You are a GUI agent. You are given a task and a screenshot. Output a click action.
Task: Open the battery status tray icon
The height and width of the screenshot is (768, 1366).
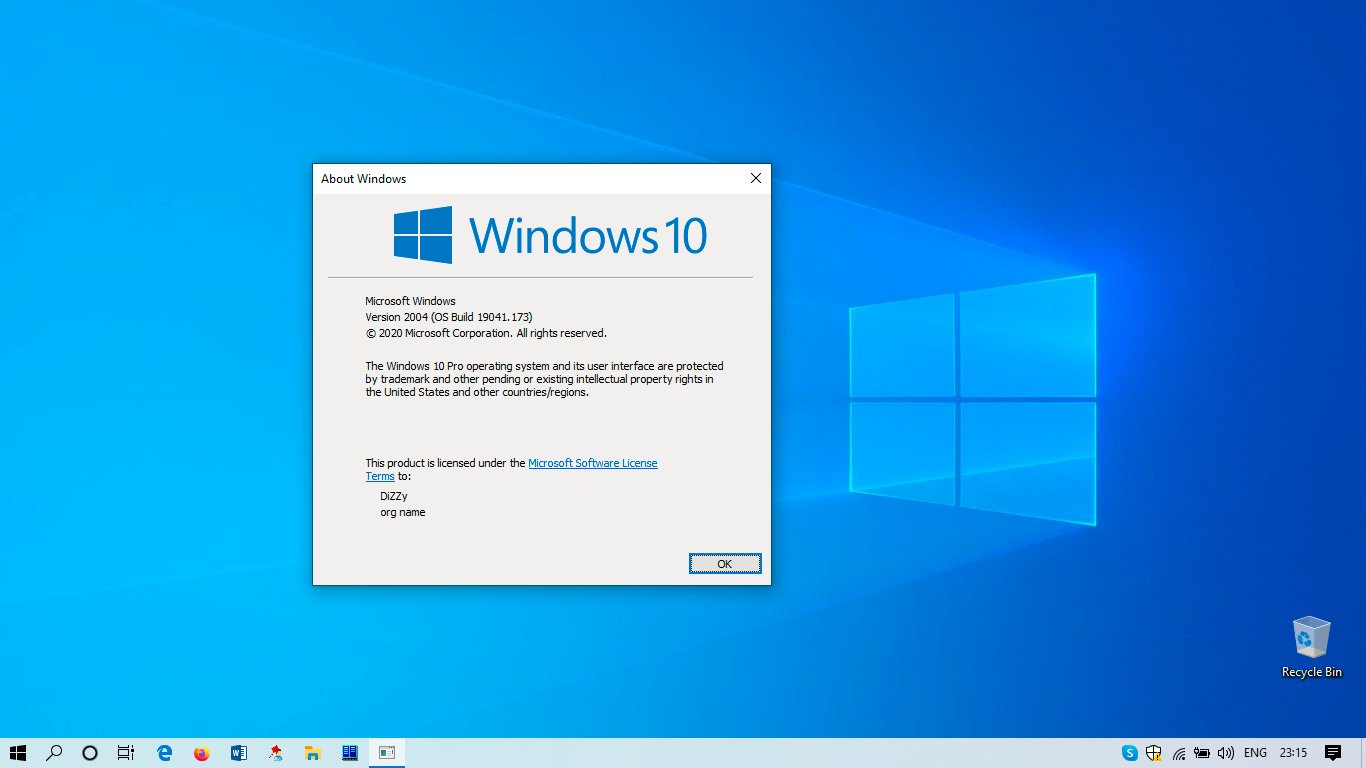click(1202, 753)
